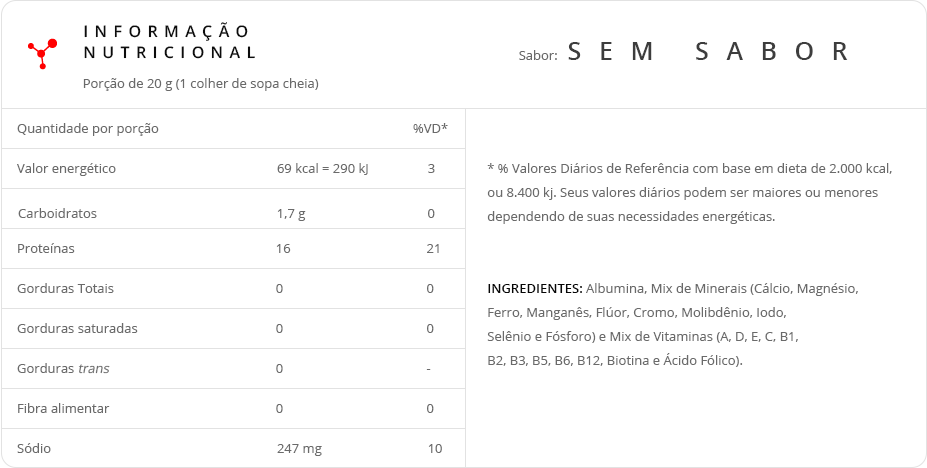Click the Quantidade por porção header

[87, 129]
